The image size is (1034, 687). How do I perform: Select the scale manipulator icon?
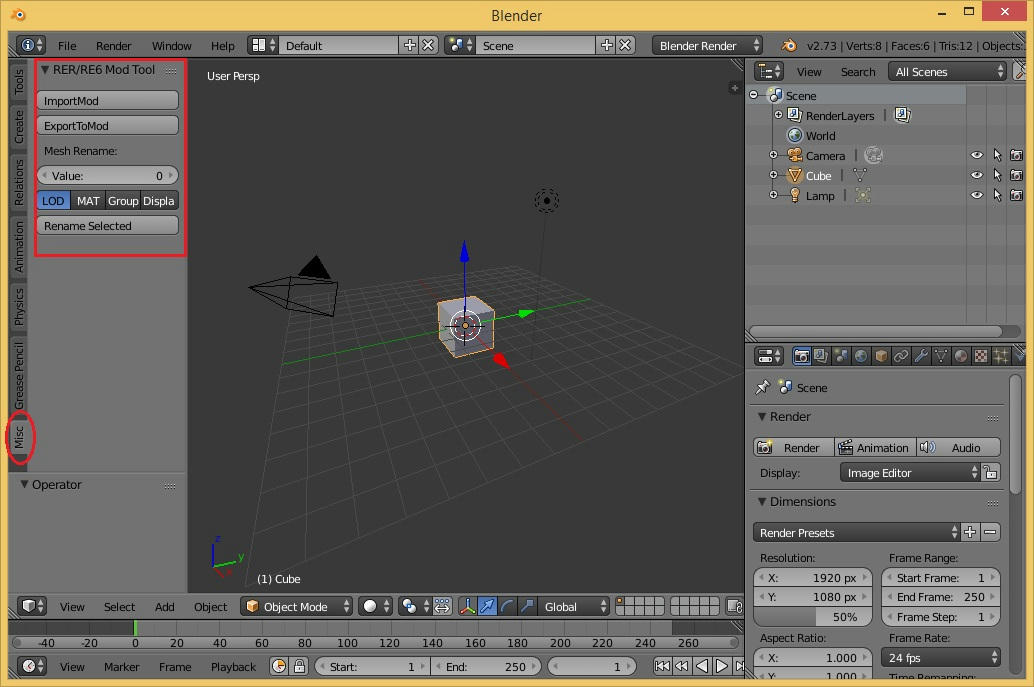pos(527,606)
